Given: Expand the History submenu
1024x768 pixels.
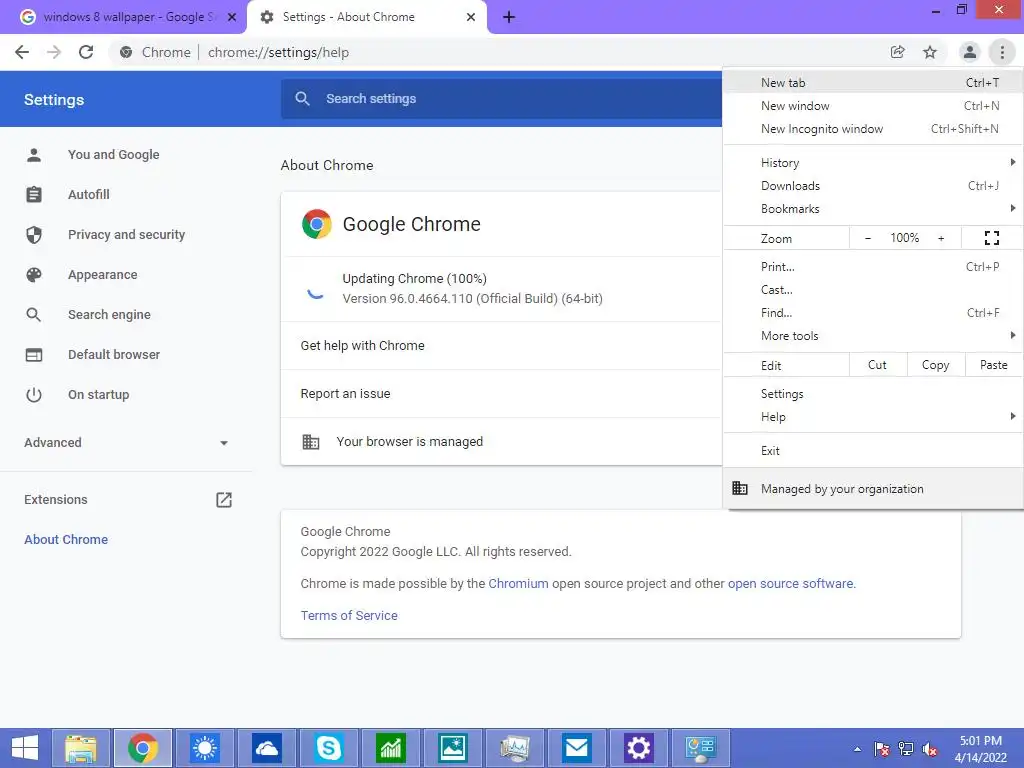Looking at the screenshot, I should (x=873, y=163).
